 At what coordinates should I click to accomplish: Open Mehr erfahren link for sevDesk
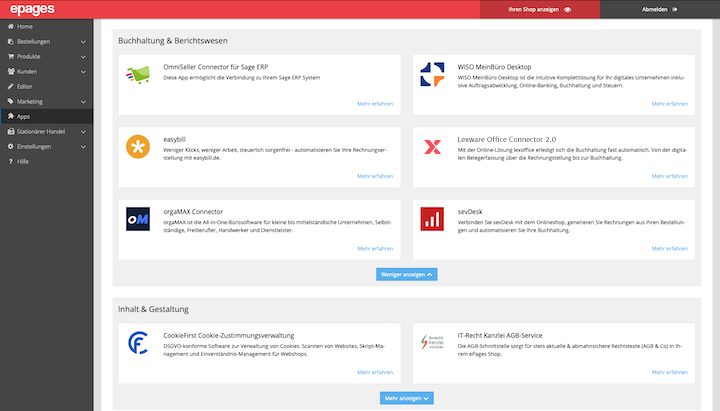669,248
